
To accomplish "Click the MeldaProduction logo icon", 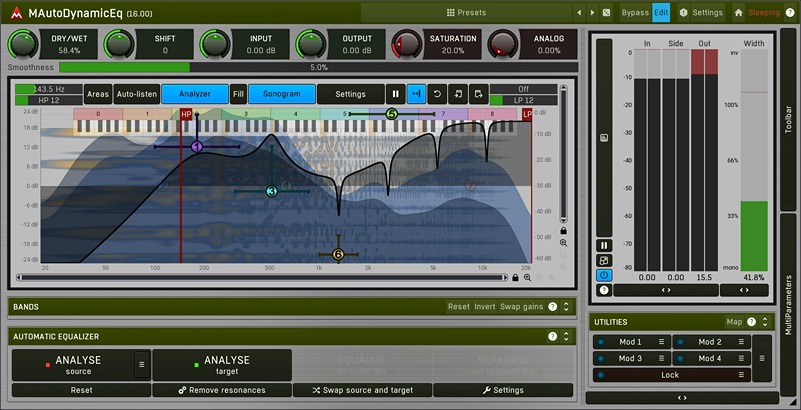I will [x=16, y=13].
